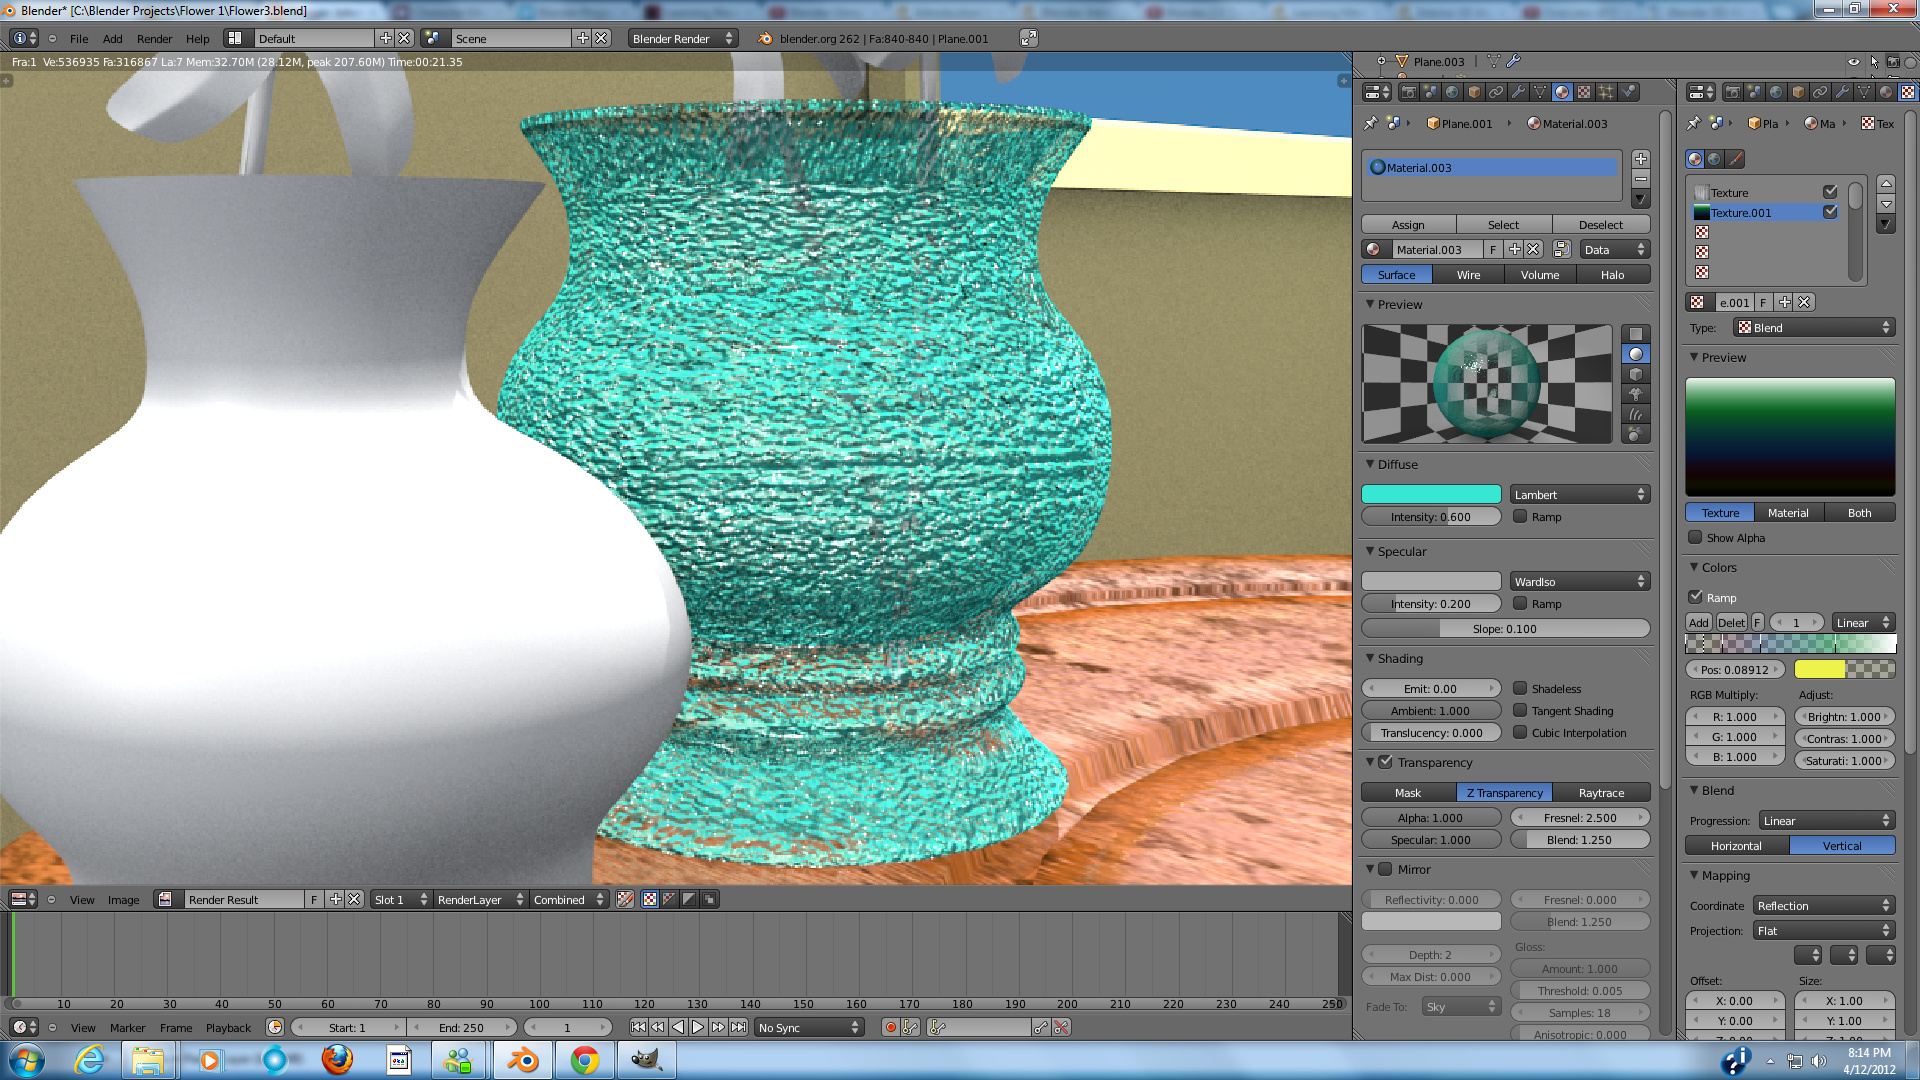Select flat plane preview shape icon
The height and width of the screenshot is (1080, 1920).
point(1636,334)
